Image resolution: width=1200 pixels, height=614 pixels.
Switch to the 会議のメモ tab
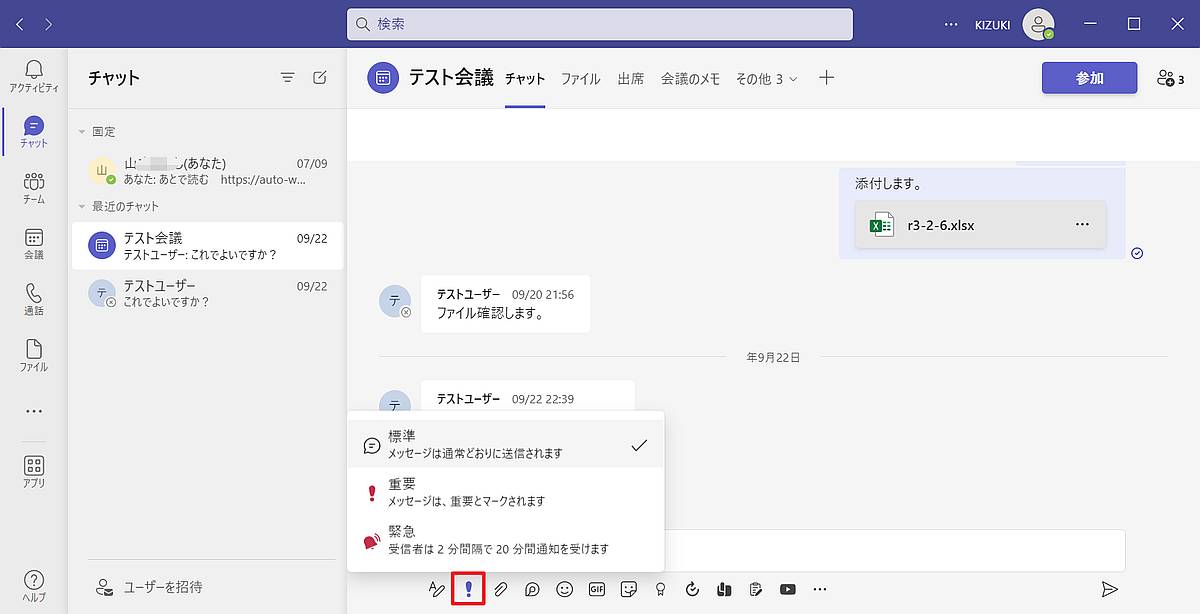click(690, 79)
